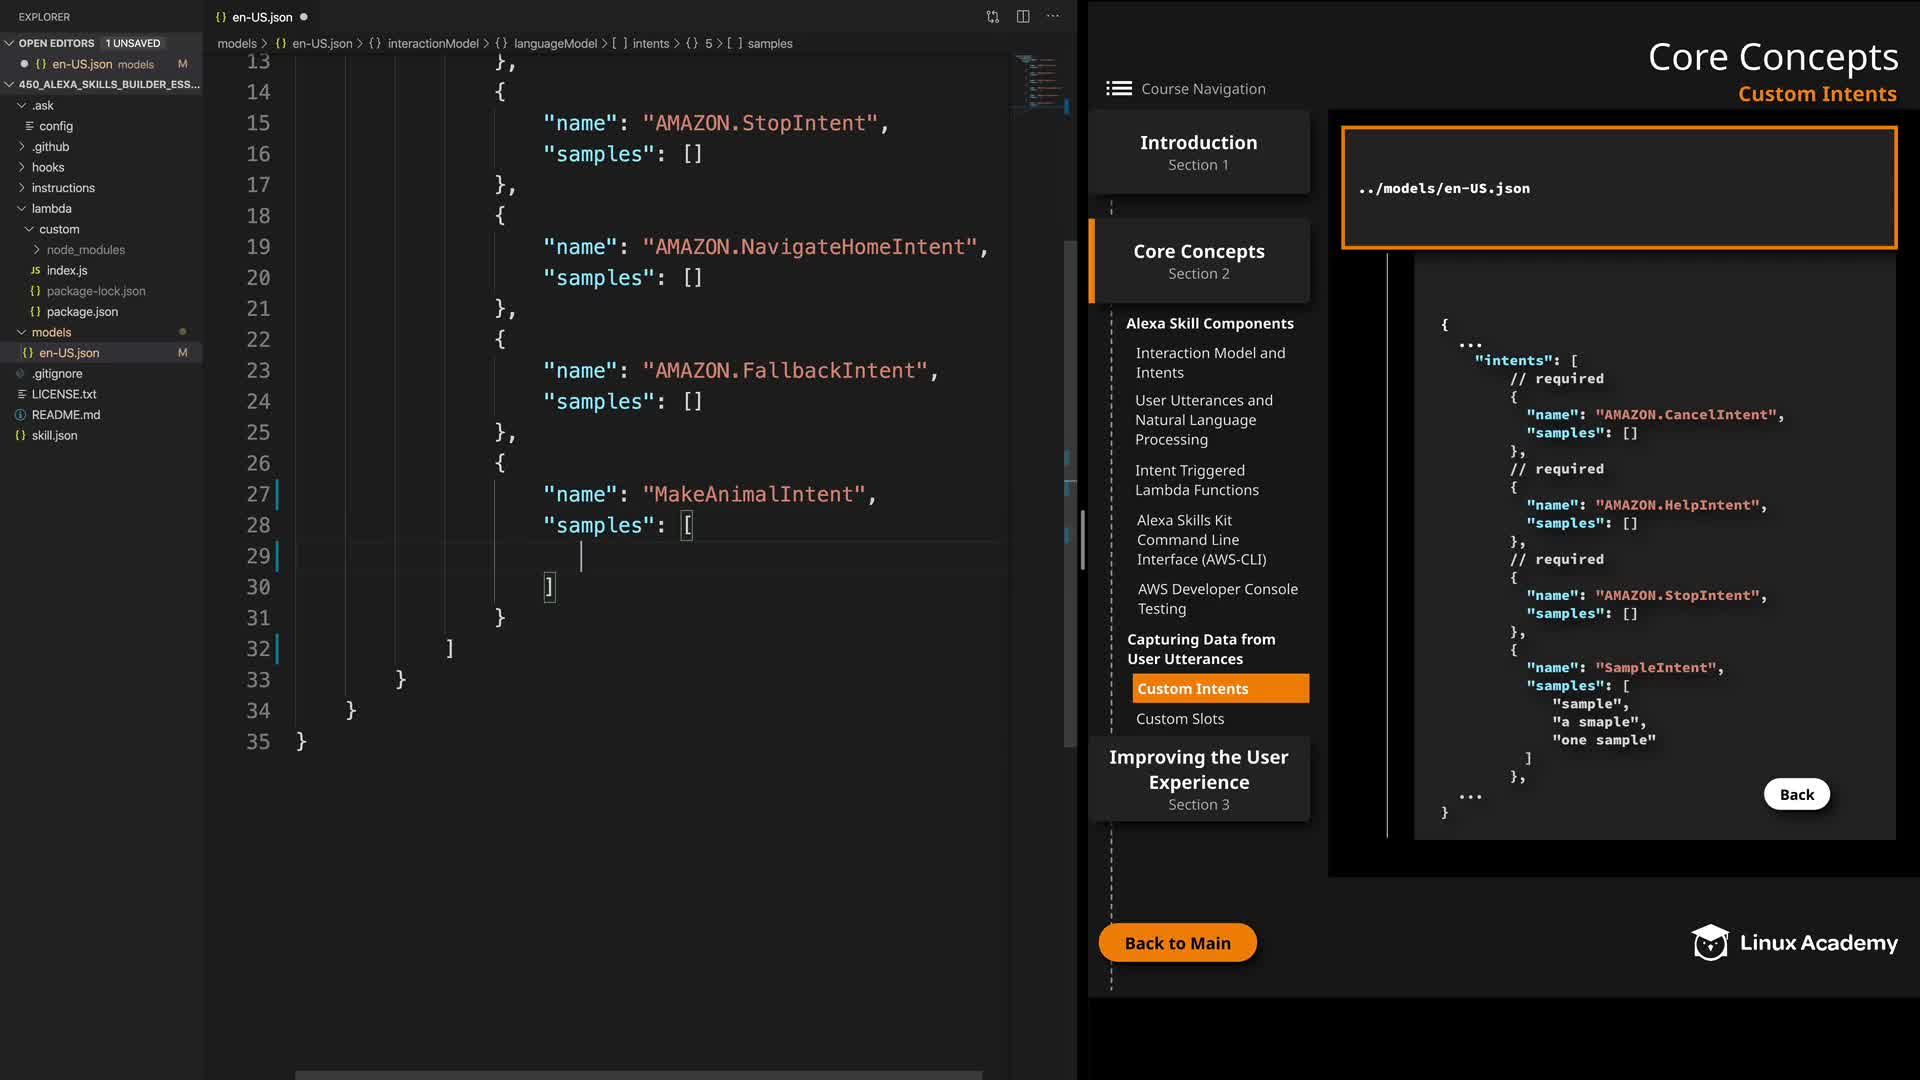Image resolution: width=1920 pixels, height=1080 pixels.
Task: Click the LICENSE.txt file icon
Action: click(20, 394)
